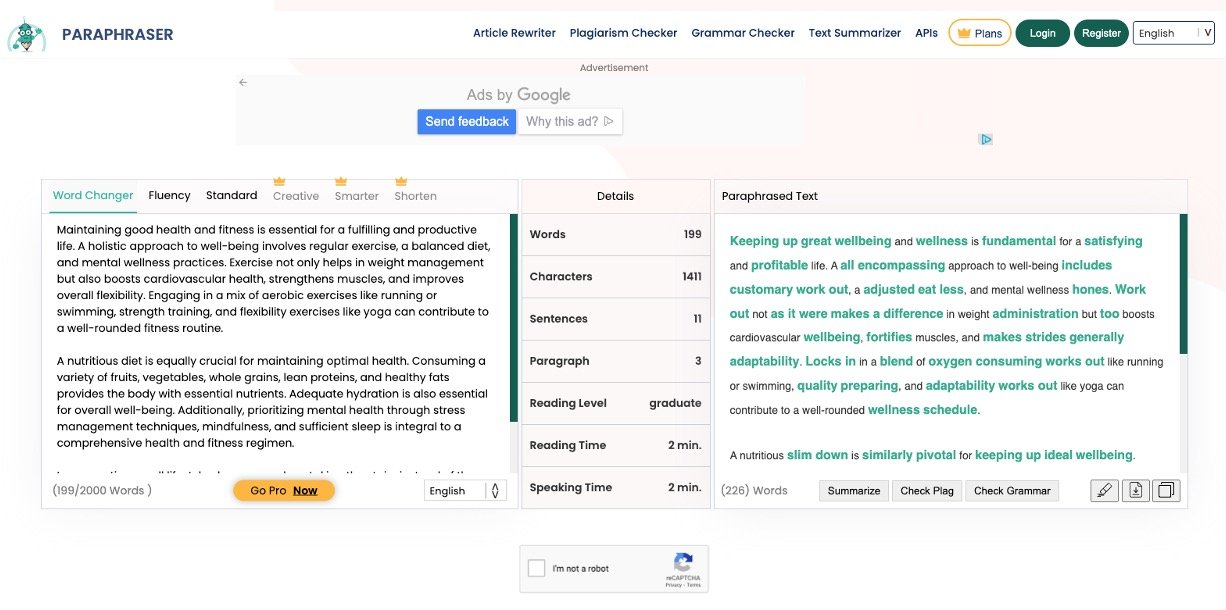The height and width of the screenshot is (610, 1226).
Task: Select the Word Changer tab
Action: coord(93,195)
